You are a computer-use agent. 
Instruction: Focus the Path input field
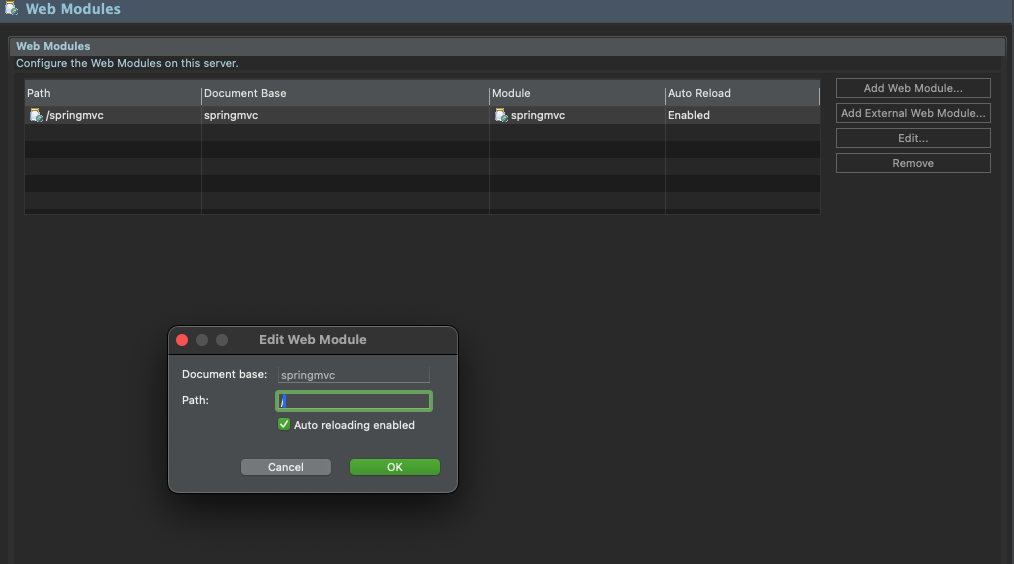(354, 401)
